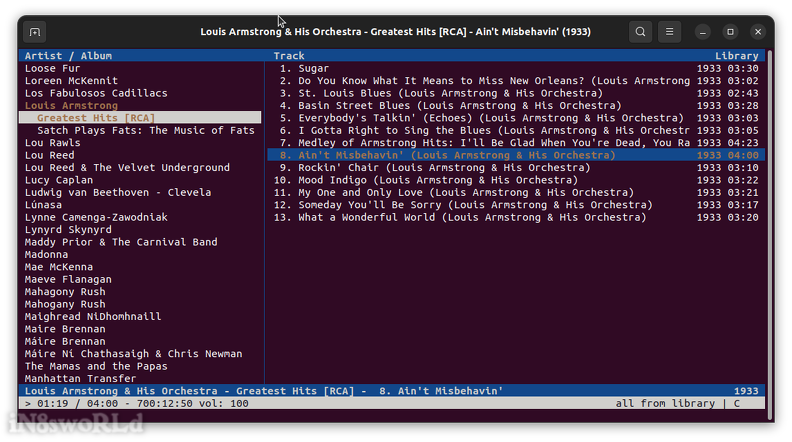Click the vol: 100 status text
The height and width of the screenshot is (442, 792).
pyautogui.click(x=224, y=404)
